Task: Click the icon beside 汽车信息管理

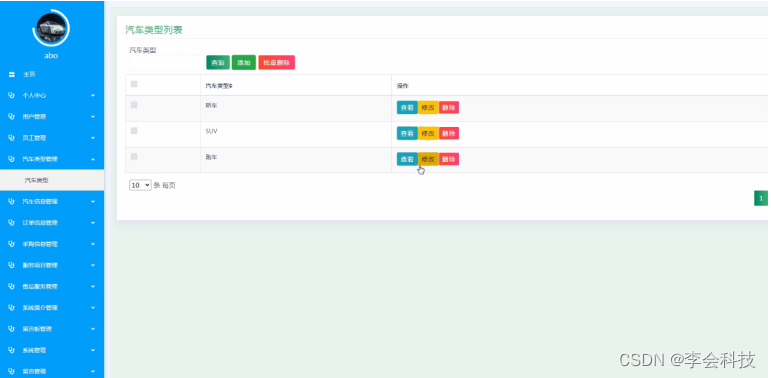Action: [x=12, y=202]
